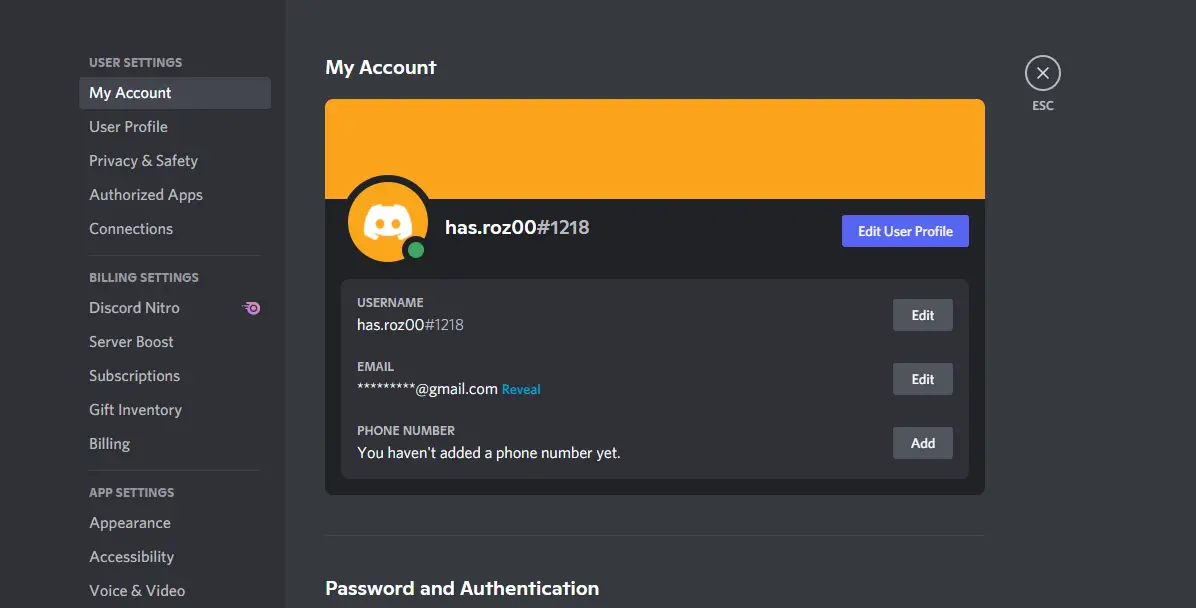
Task: Click the masked @gmail.com email text
Action: click(x=427, y=389)
